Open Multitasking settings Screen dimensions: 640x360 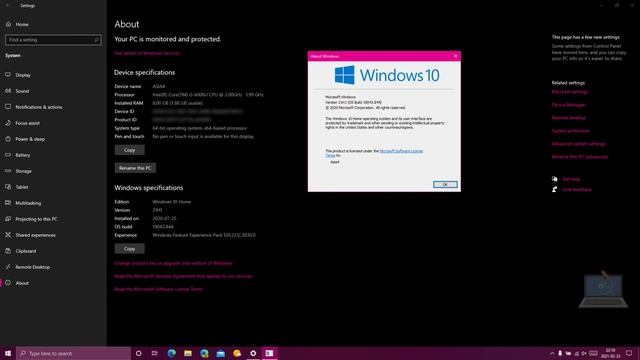28,203
